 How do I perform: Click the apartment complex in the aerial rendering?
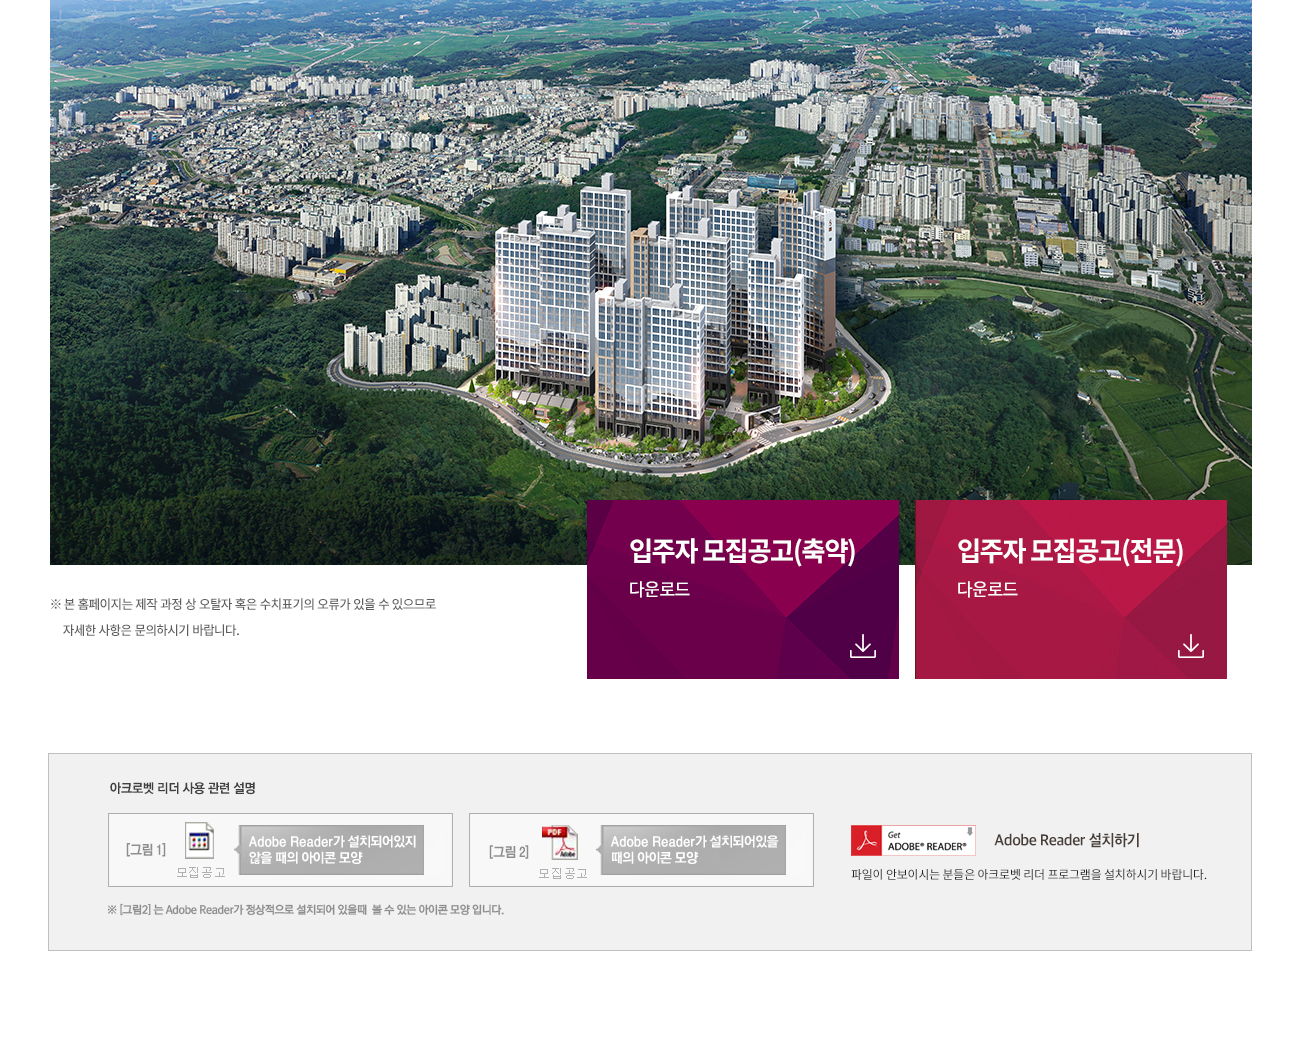(660, 320)
